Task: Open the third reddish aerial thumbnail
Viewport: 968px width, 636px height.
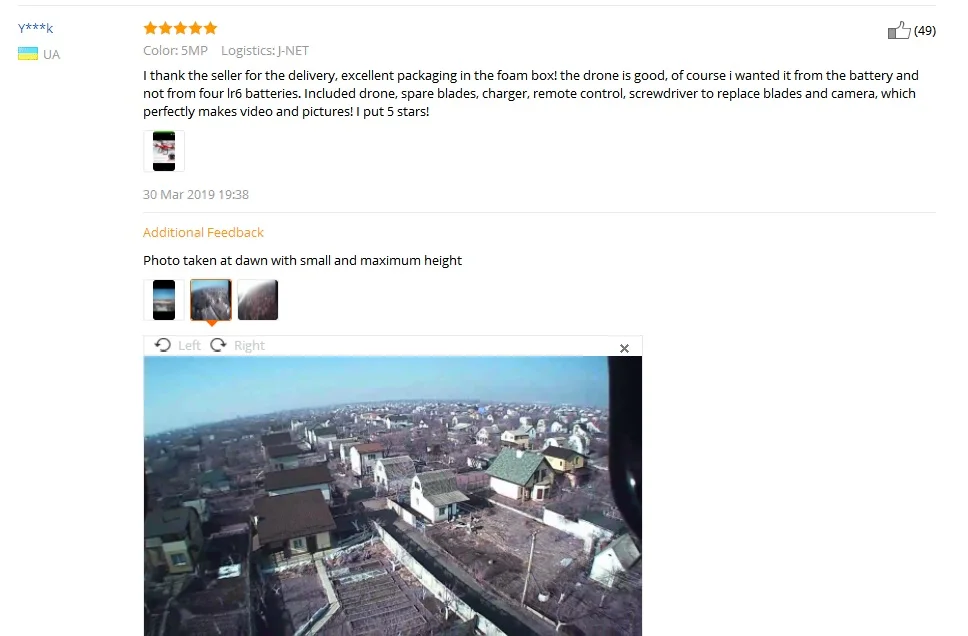Action: click(258, 299)
